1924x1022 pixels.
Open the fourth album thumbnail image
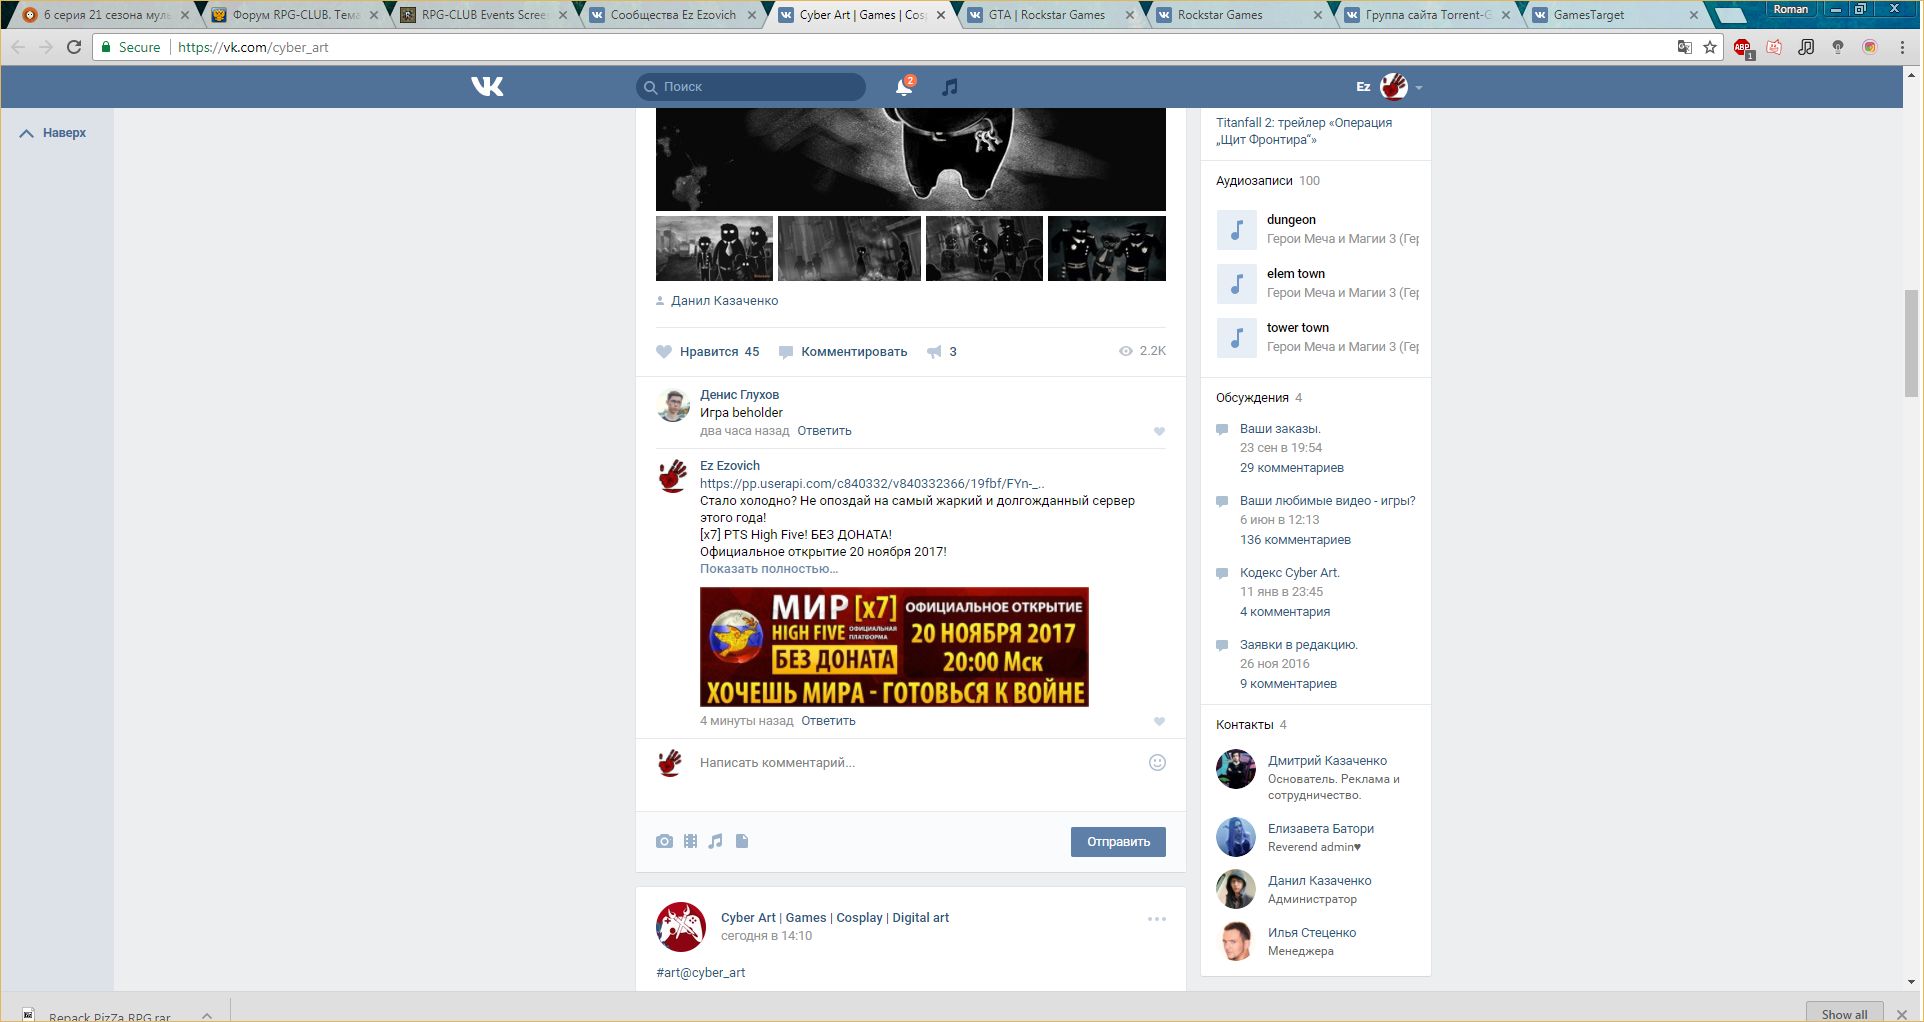click(1107, 248)
